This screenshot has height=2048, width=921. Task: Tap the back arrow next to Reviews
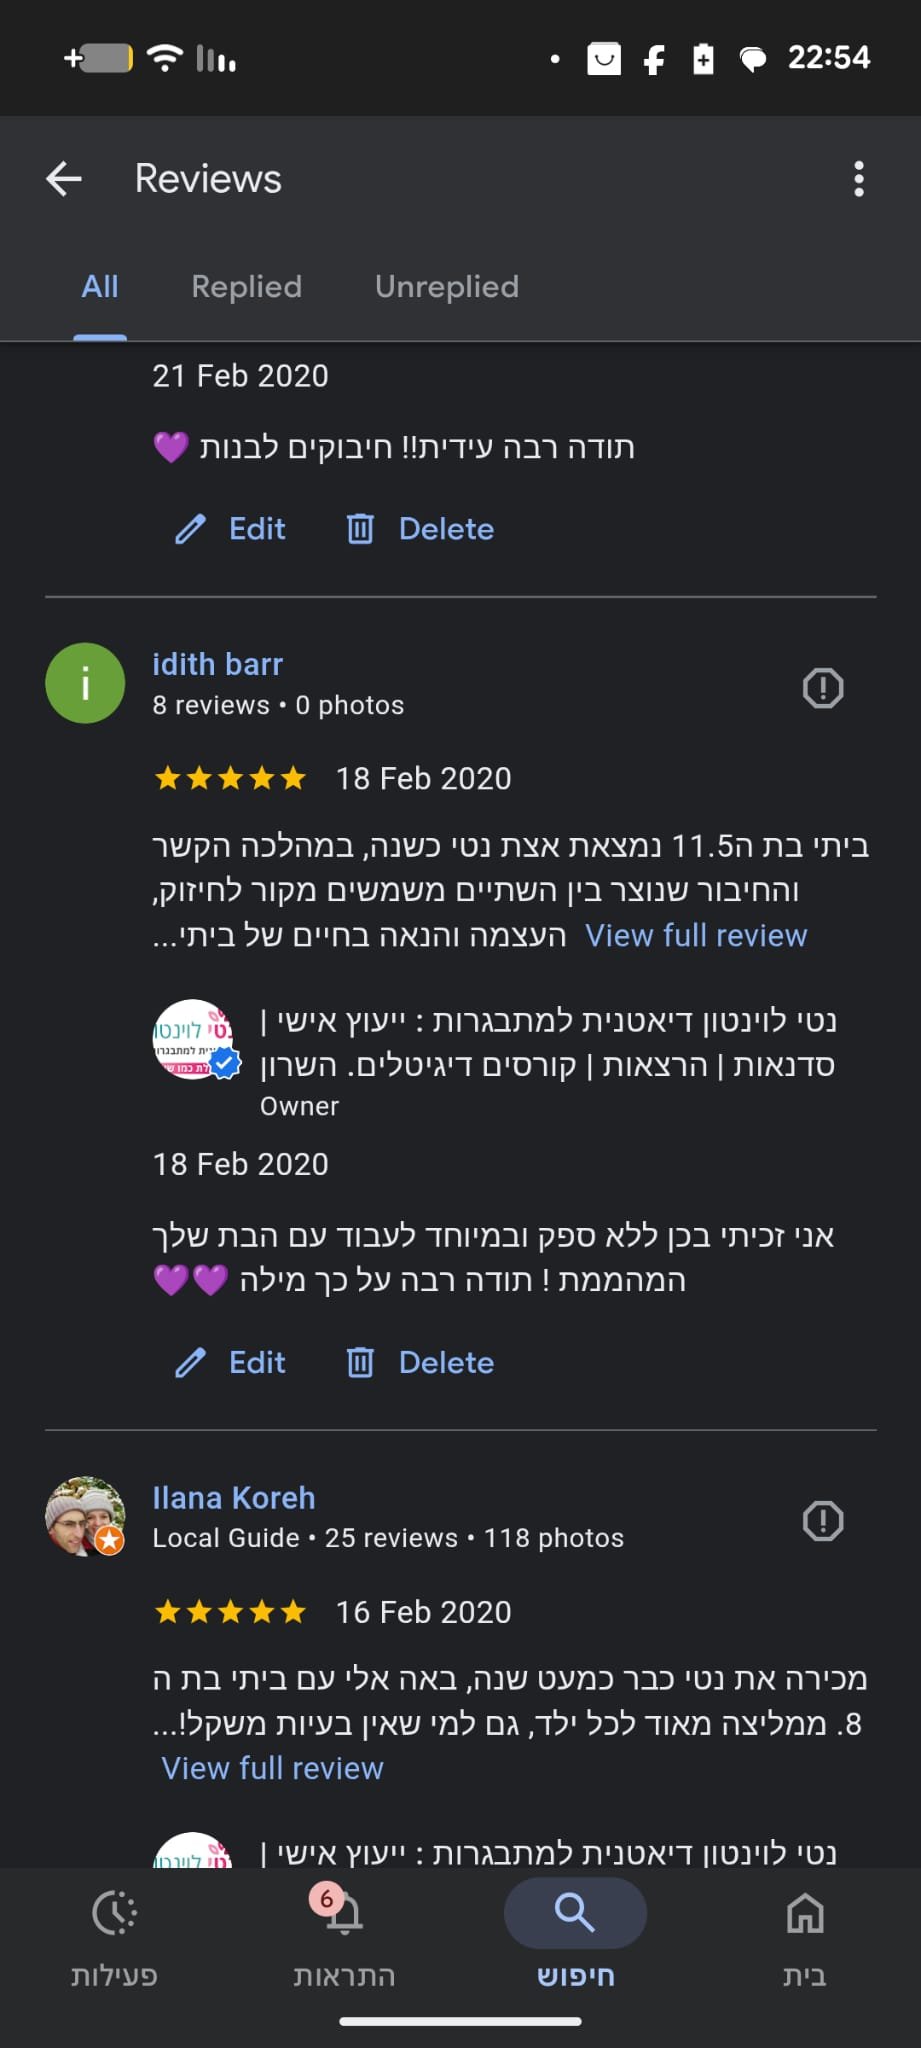pyautogui.click(x=64, y=179)
